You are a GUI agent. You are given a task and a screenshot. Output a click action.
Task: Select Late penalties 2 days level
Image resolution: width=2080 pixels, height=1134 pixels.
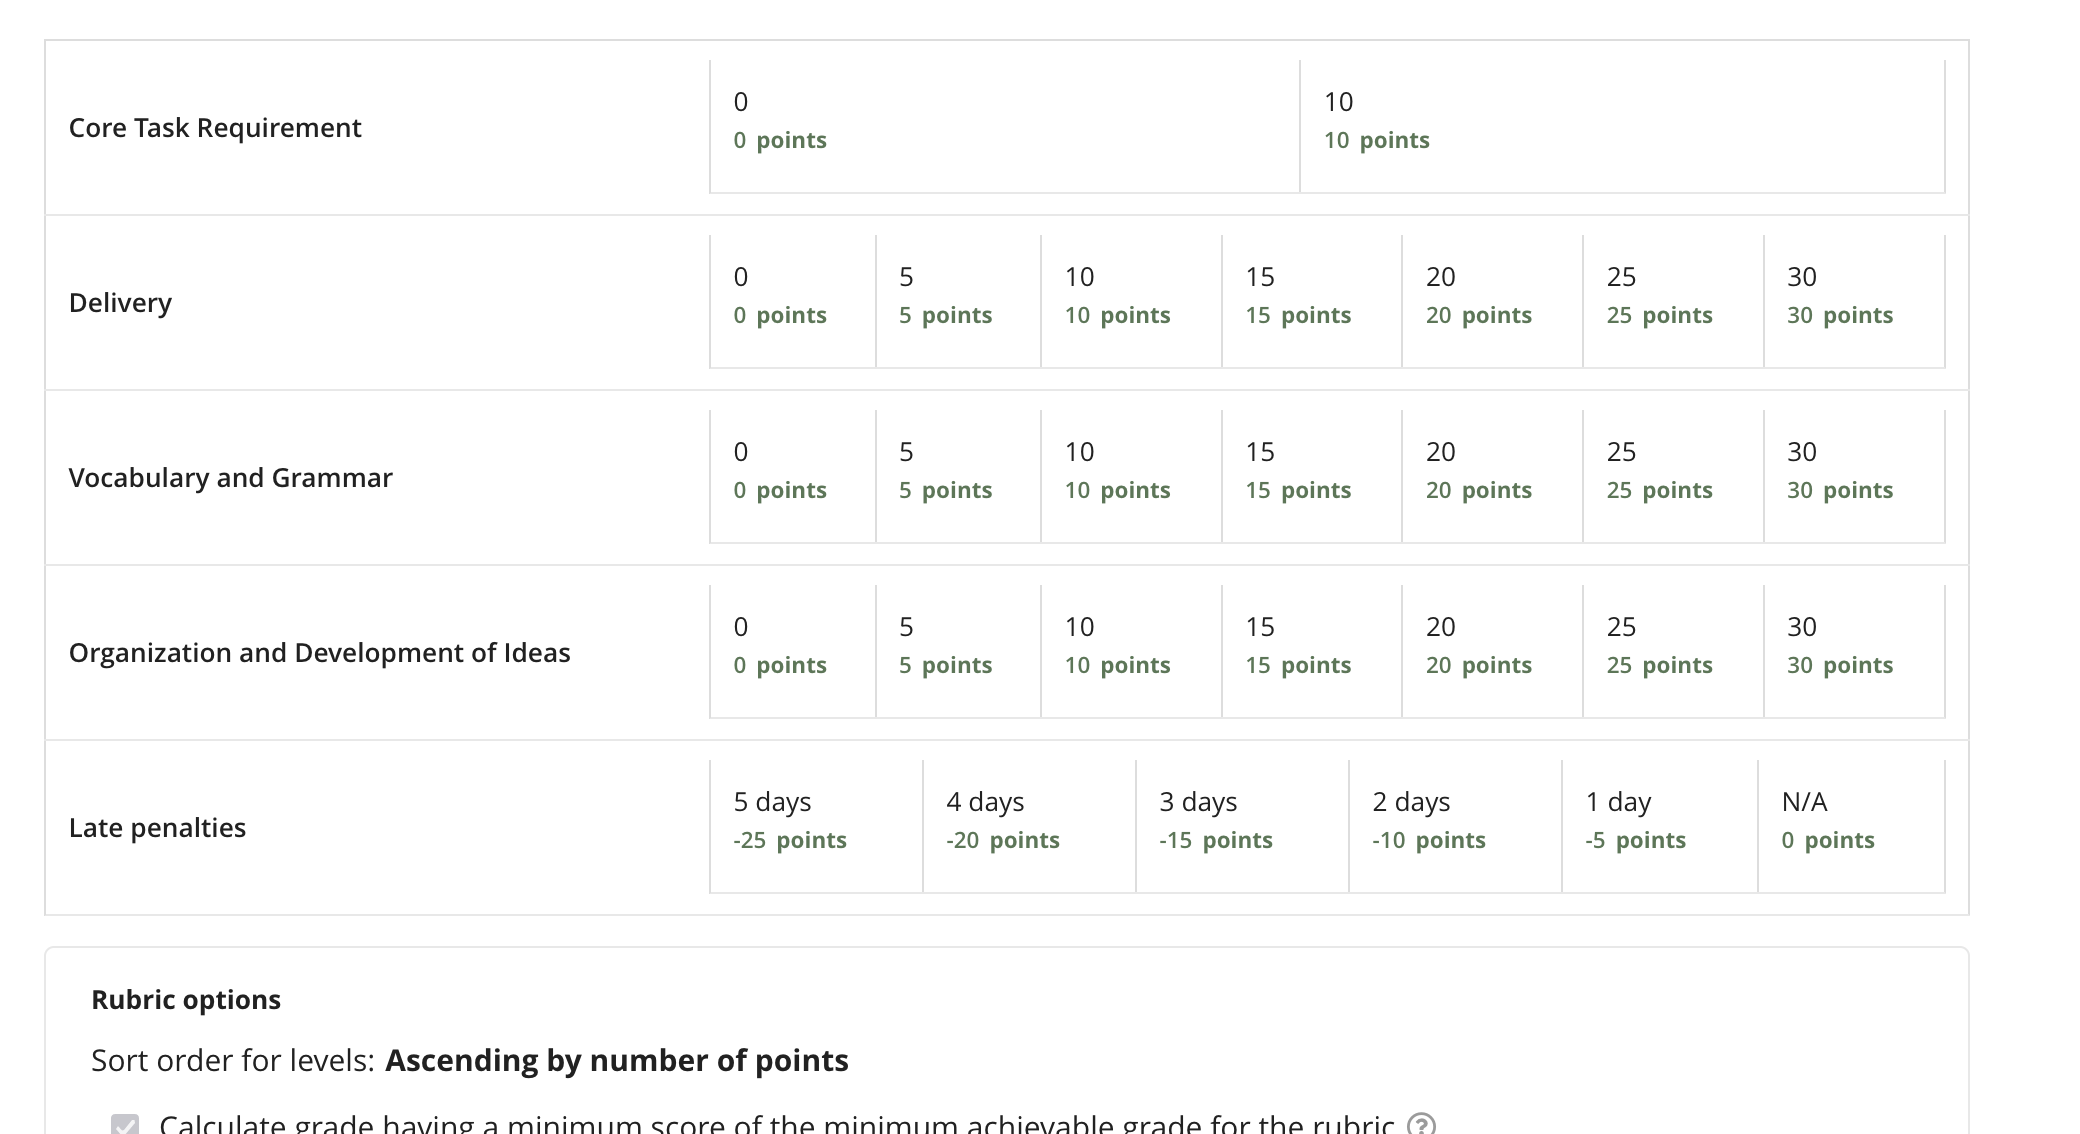(x=1455, y=827)
